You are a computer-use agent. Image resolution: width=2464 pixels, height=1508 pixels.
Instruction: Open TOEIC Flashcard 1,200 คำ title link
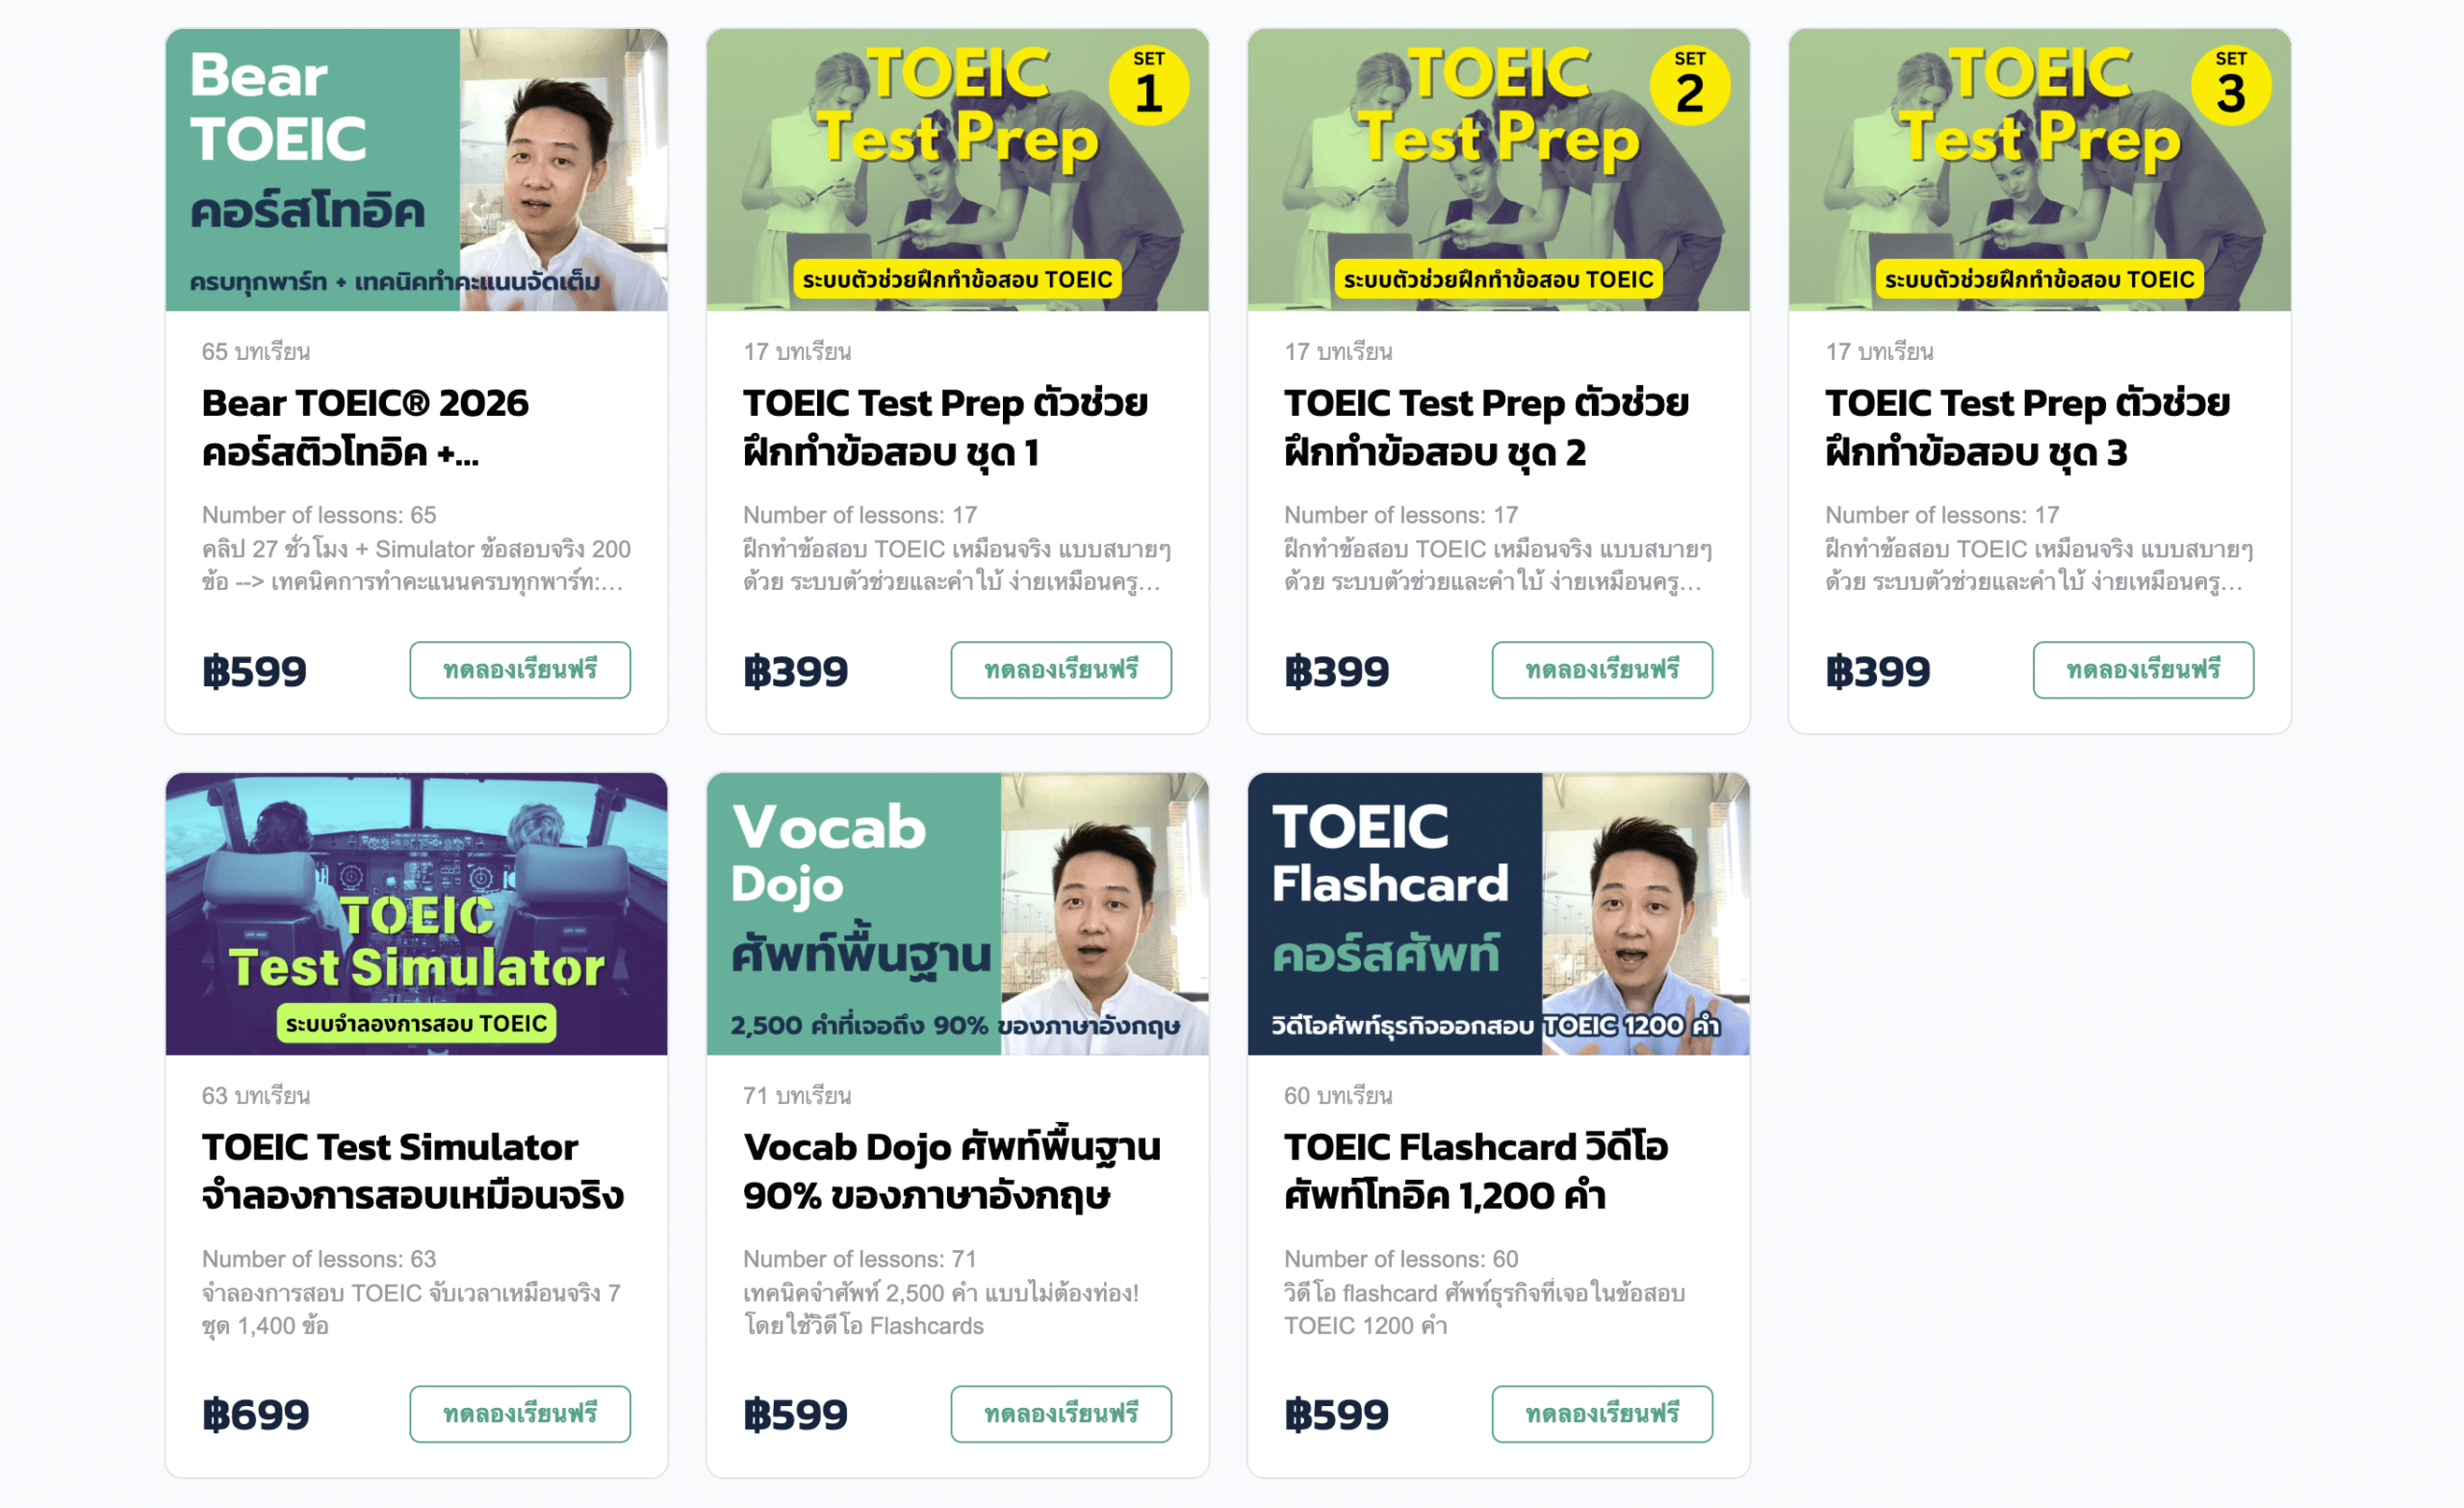[1476, 1171]
